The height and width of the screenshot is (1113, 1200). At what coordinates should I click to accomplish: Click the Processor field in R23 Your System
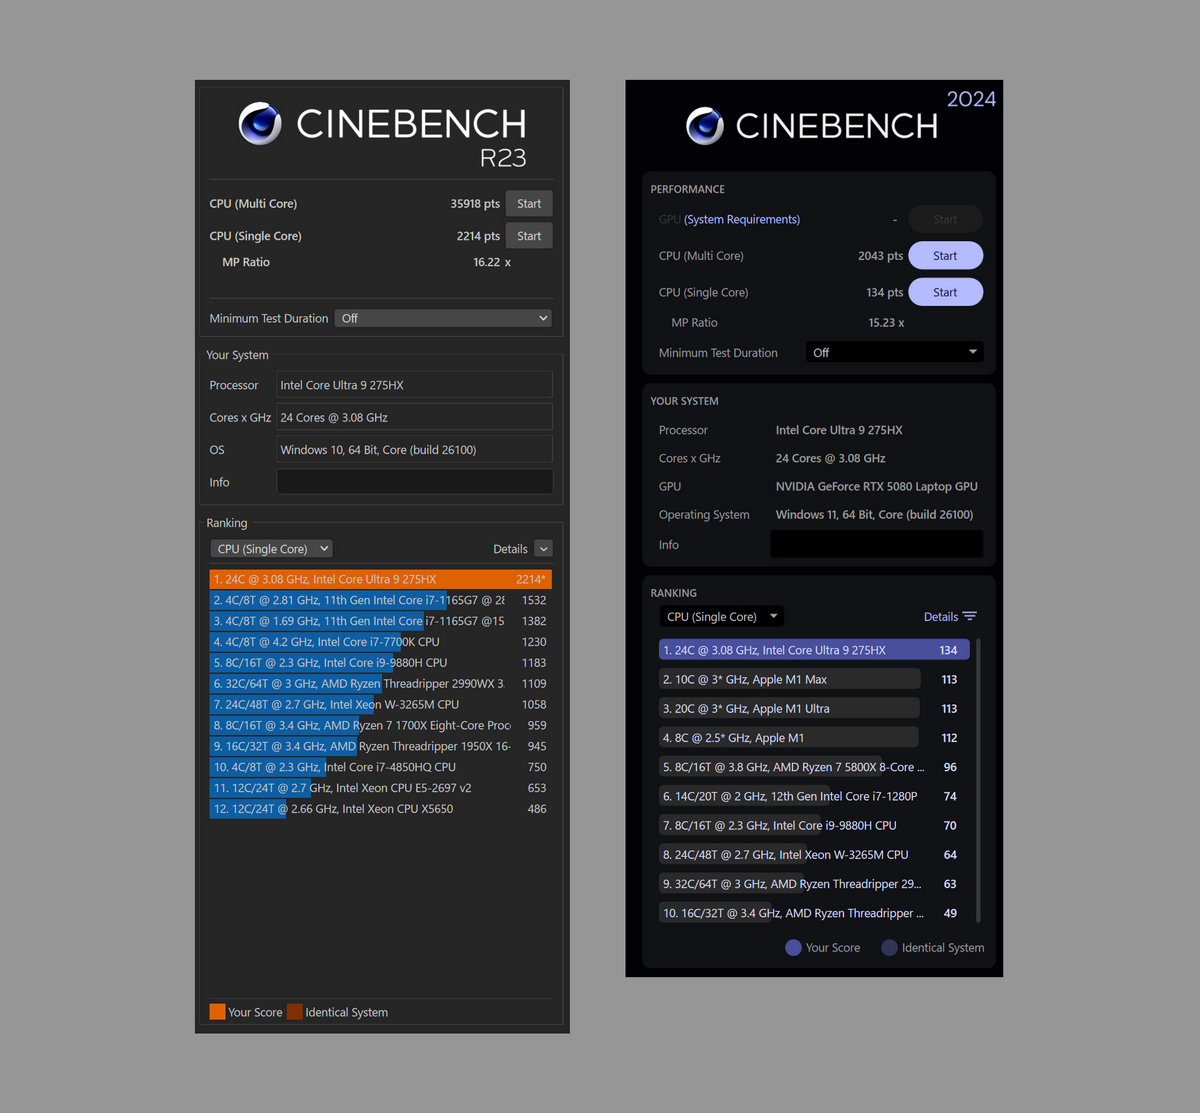[414, 385]
